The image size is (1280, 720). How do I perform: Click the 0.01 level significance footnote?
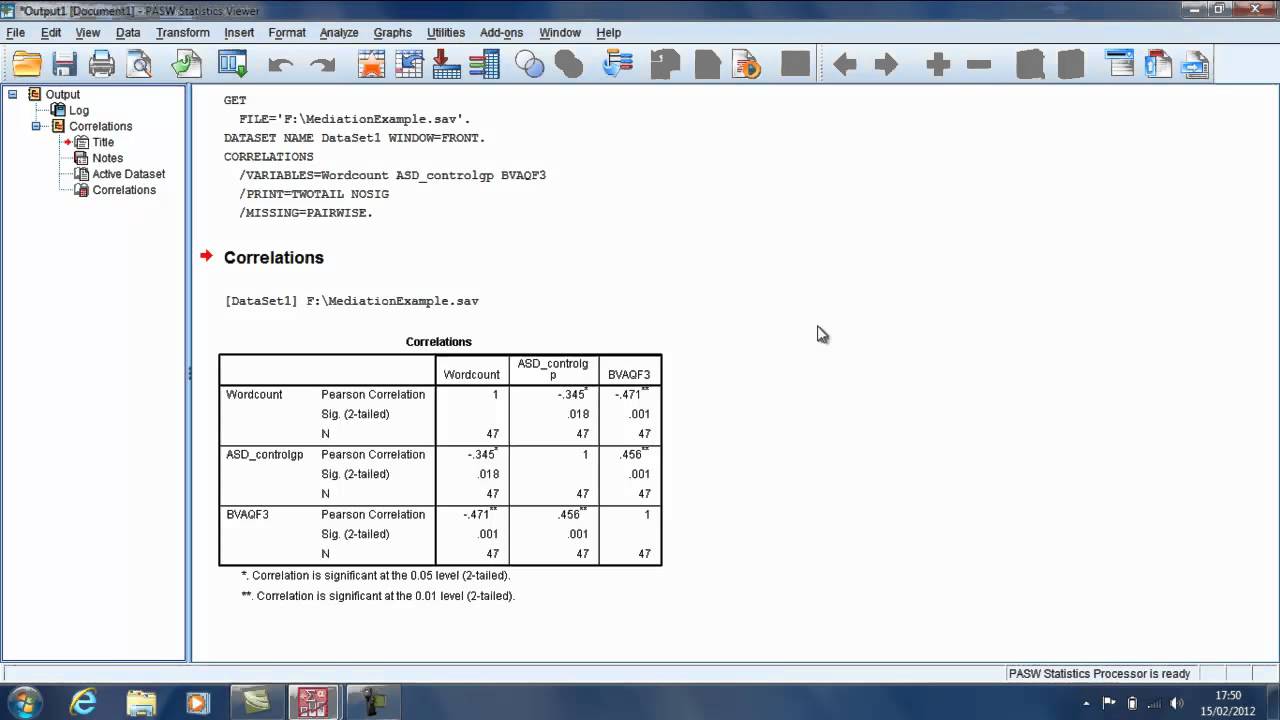(x=378, y=596)
